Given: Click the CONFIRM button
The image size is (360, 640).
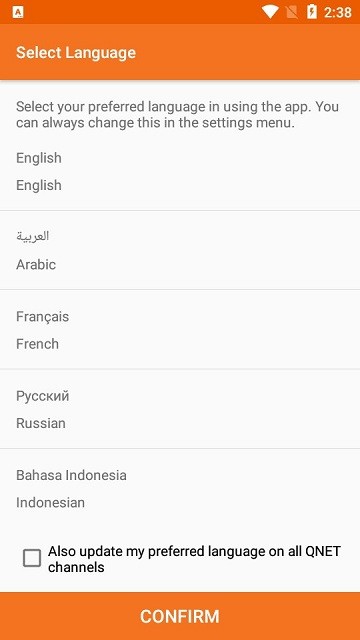Looking at the screenshot, I should pos(180,616).
